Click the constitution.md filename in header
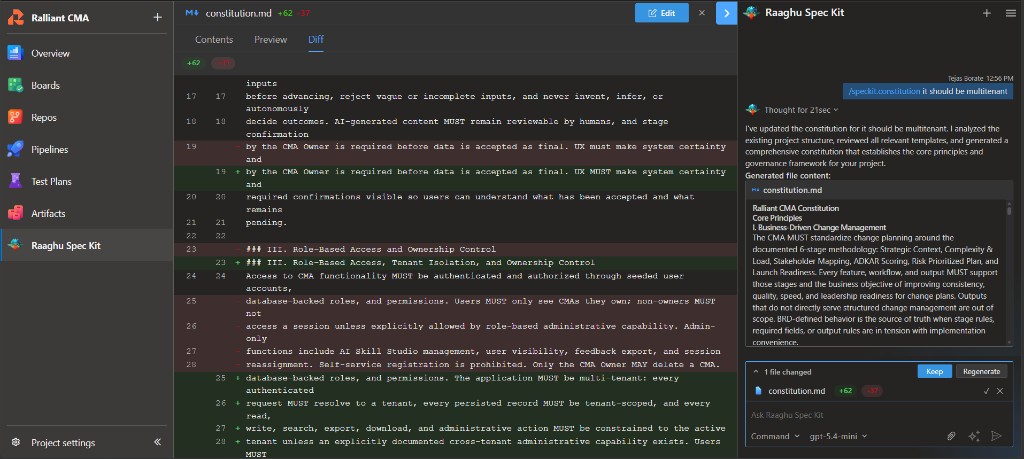 tap(238, 12)
